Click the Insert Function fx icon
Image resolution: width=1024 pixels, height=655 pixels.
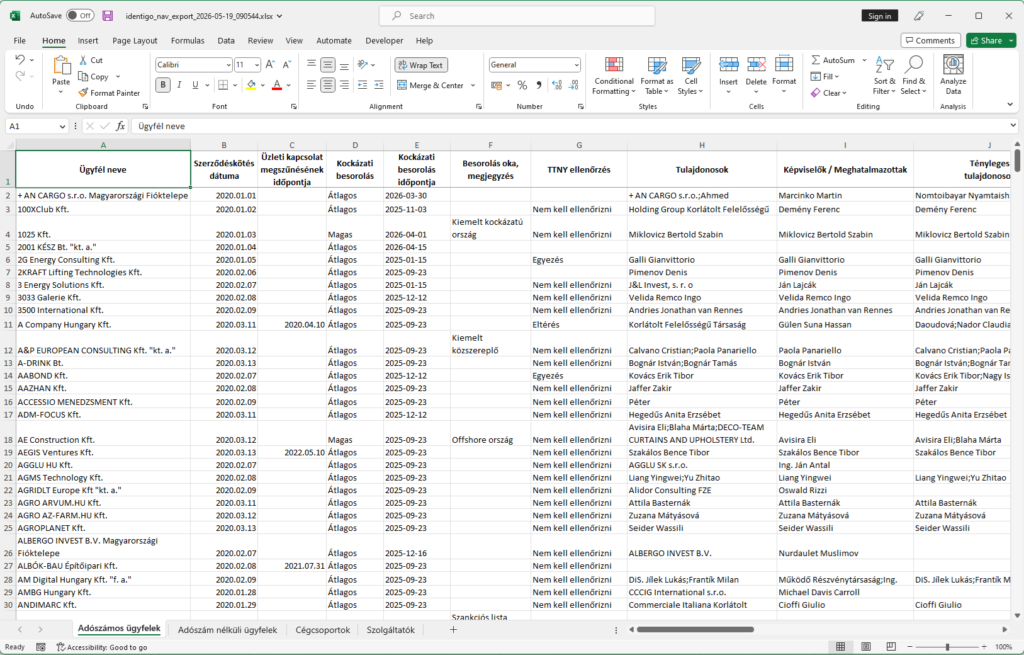[x=120, y=126]
